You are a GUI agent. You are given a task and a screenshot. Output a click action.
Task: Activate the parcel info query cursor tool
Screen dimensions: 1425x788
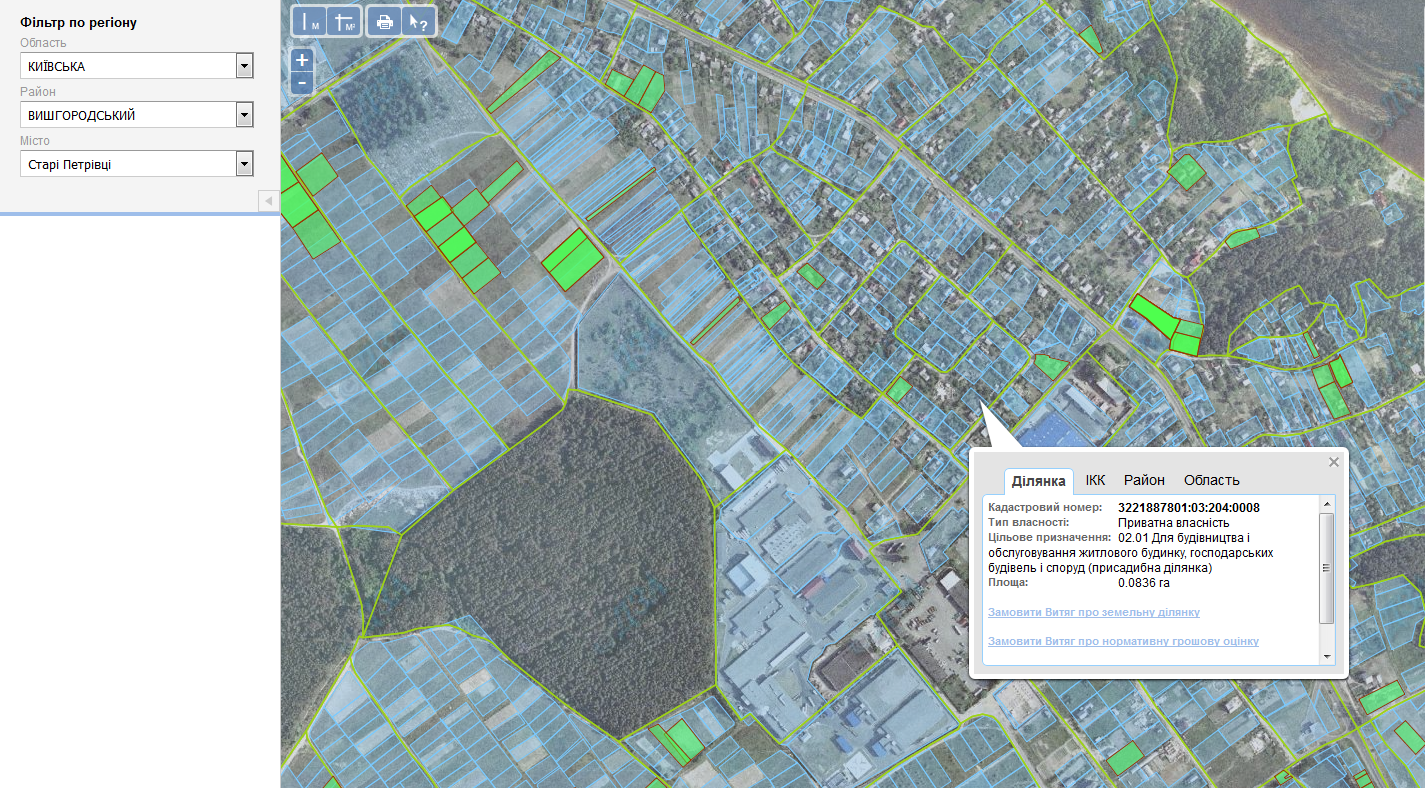(x=418, y=21)
